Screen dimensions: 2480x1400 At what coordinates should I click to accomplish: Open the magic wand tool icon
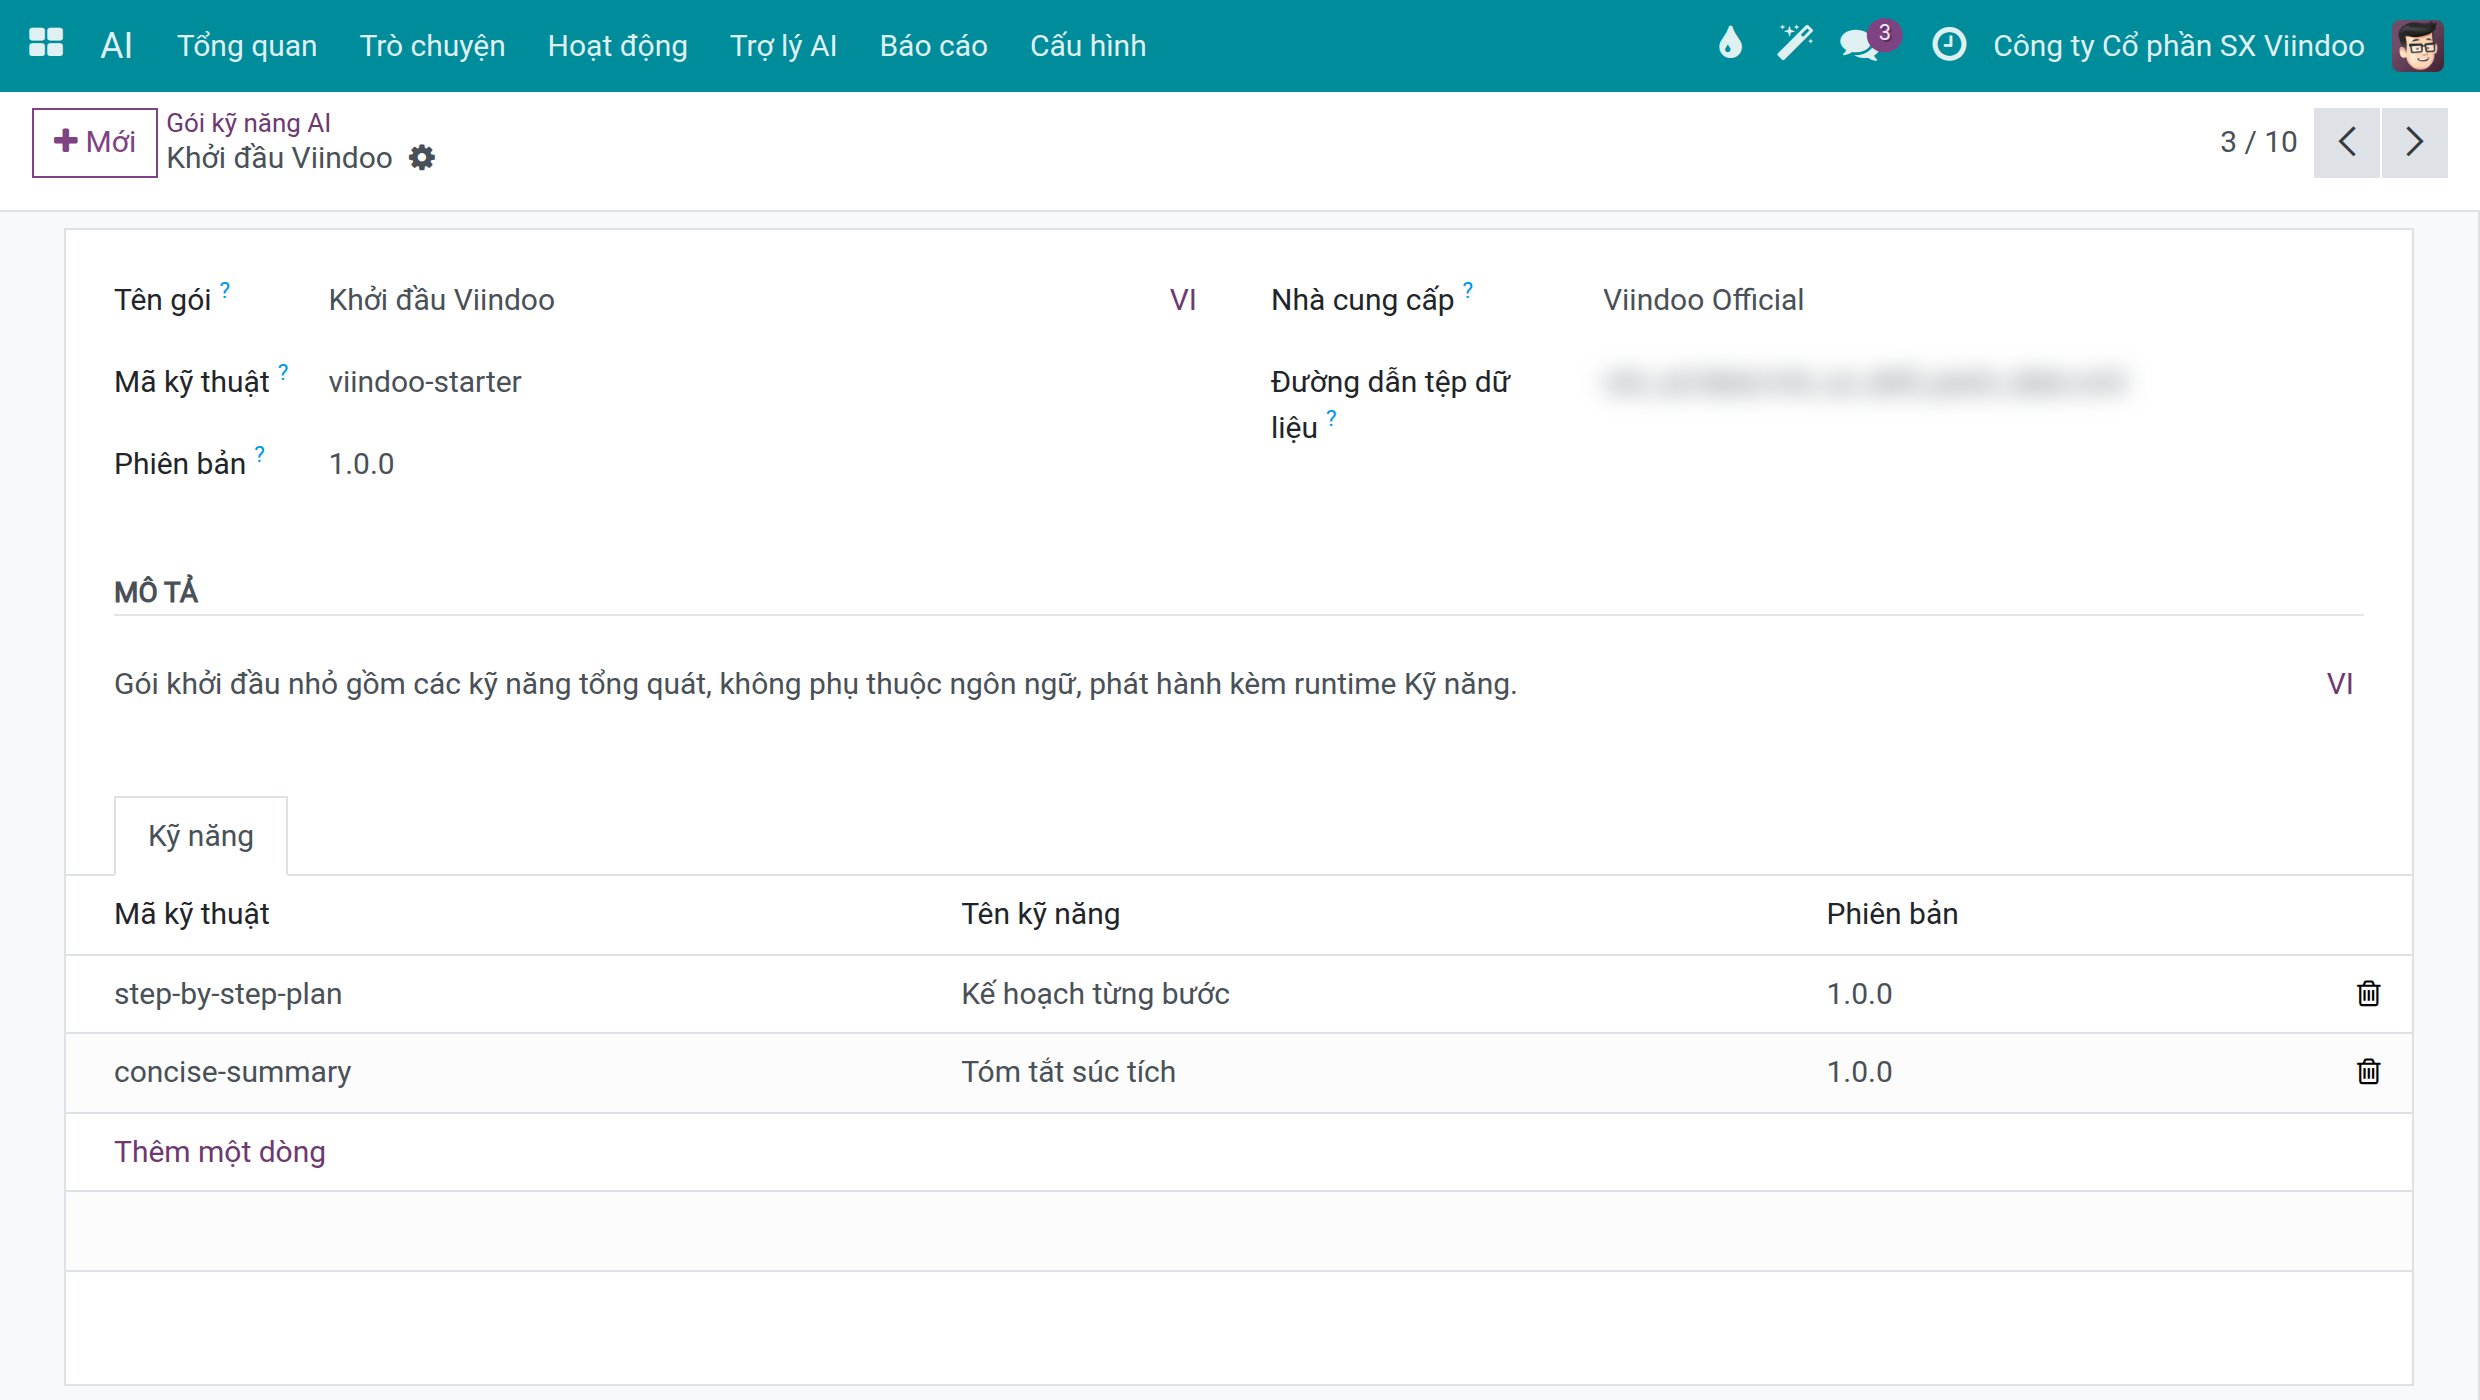(x=1795, y=44)
